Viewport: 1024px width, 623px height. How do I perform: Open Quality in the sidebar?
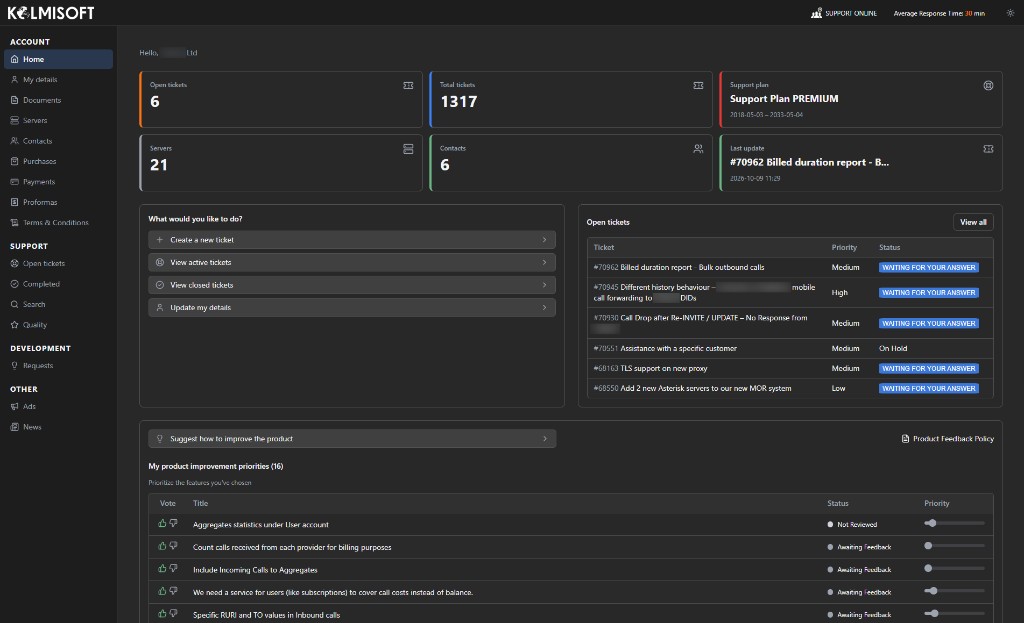58,325
